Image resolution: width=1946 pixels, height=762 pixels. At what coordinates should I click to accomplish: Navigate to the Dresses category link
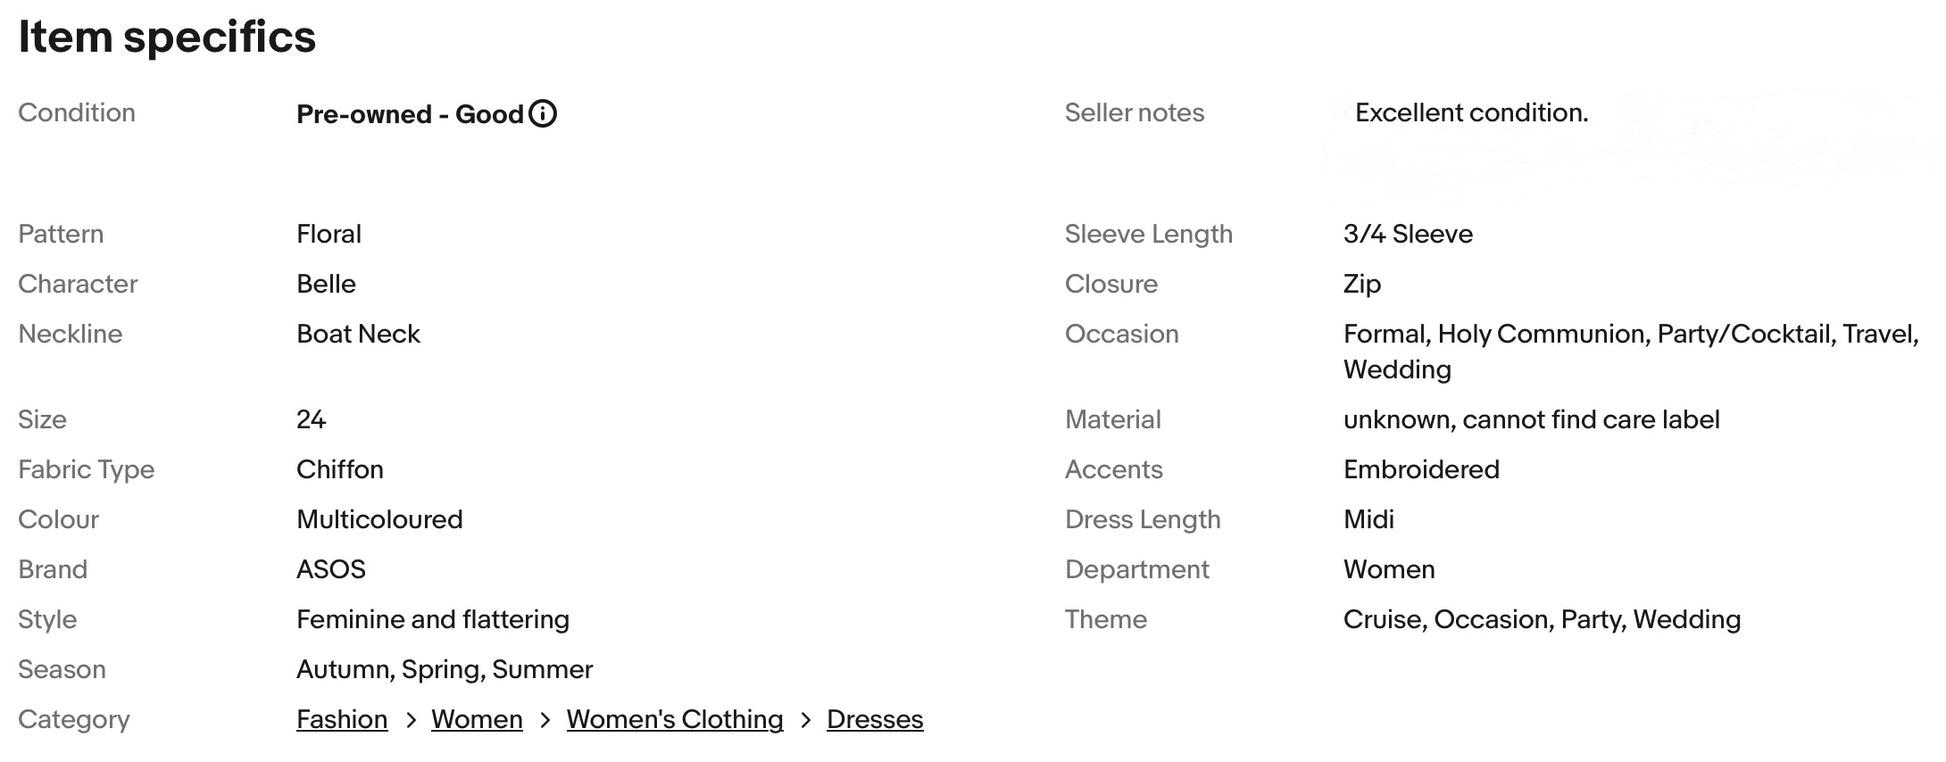[x=875, y=720]
